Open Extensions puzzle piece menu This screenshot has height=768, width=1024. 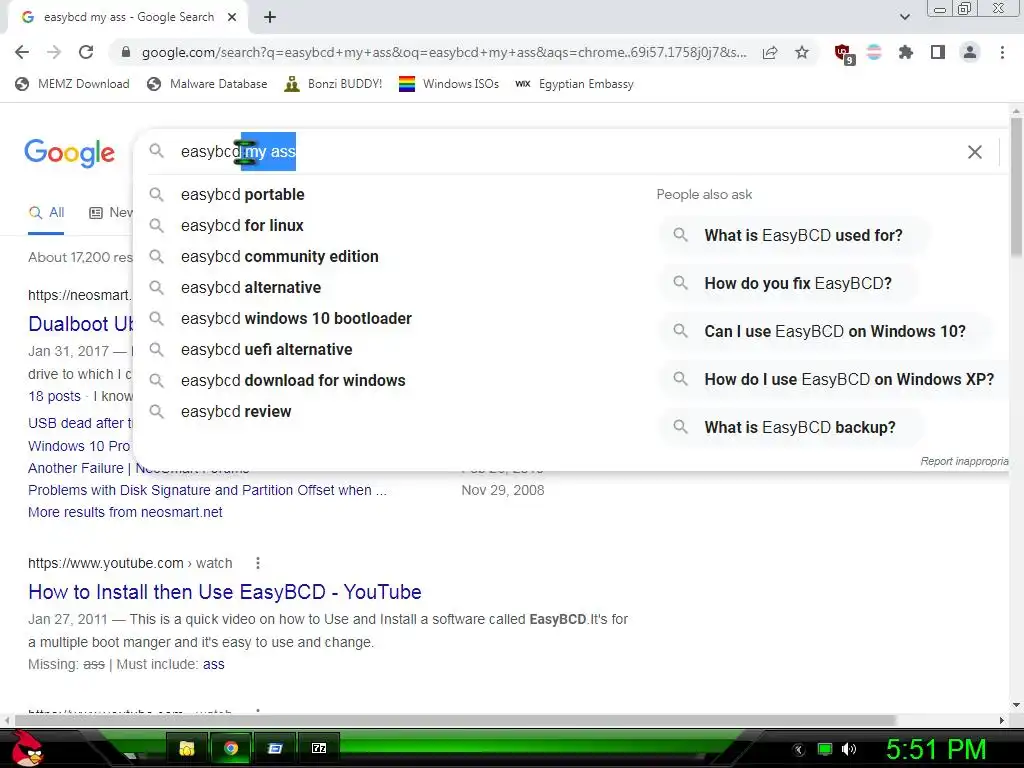[905, 52]
